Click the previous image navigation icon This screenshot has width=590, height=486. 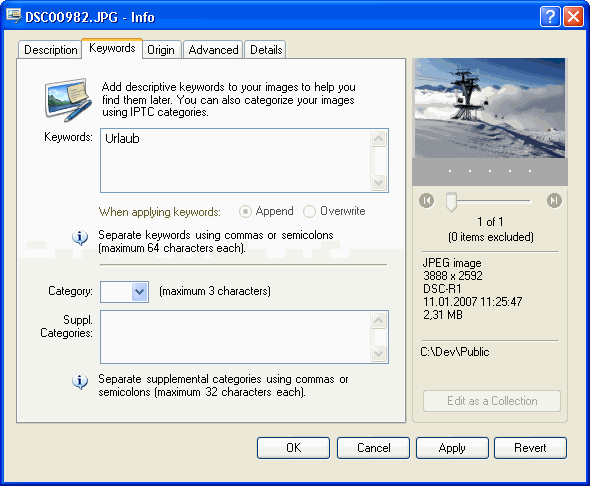pos(426,200)
